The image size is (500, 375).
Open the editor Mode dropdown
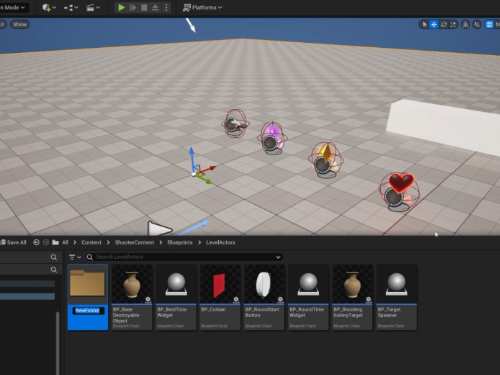point(13,7)
